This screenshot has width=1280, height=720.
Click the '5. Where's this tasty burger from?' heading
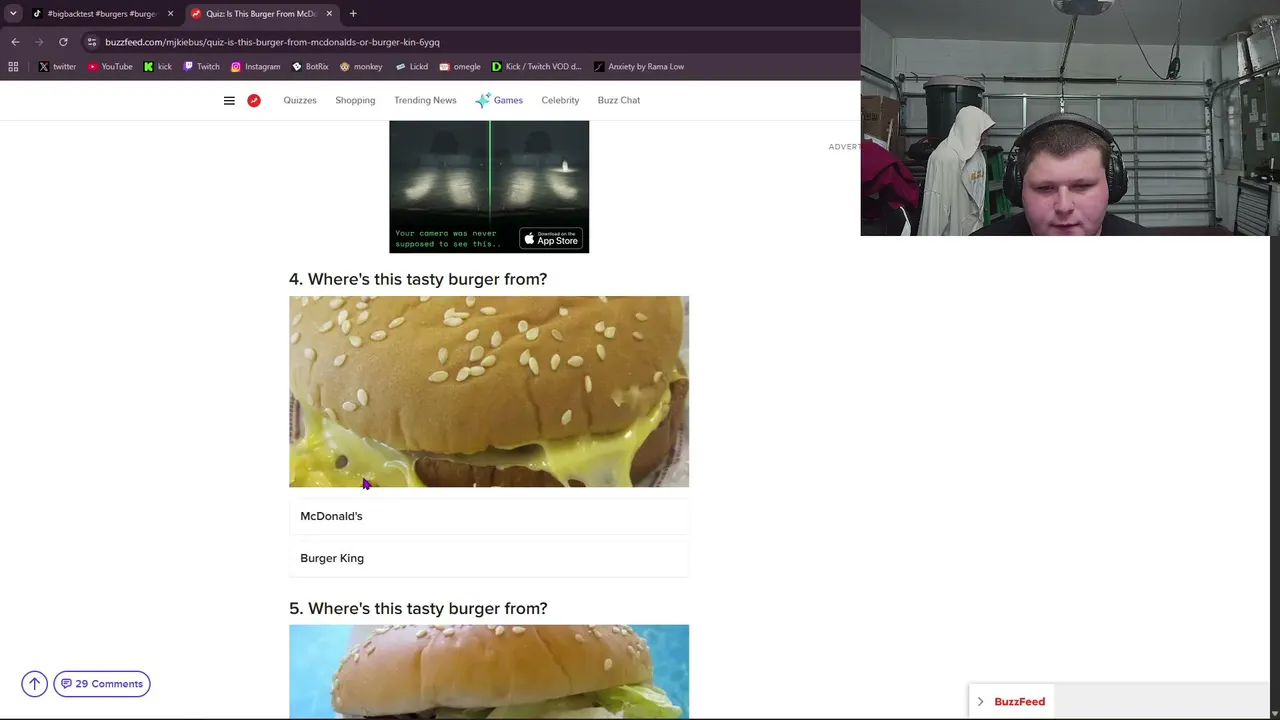(418, 608)
